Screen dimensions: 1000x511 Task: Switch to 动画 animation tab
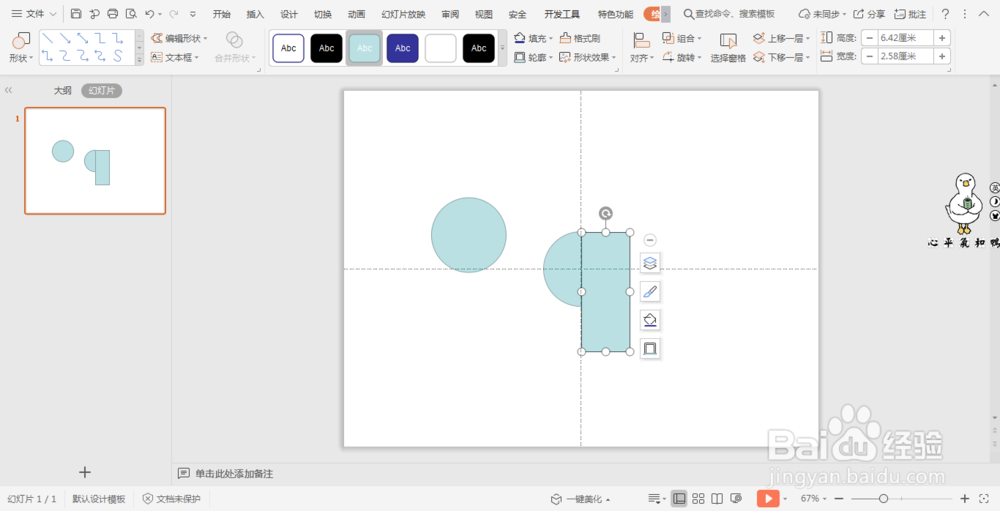[x=357, y=14]
